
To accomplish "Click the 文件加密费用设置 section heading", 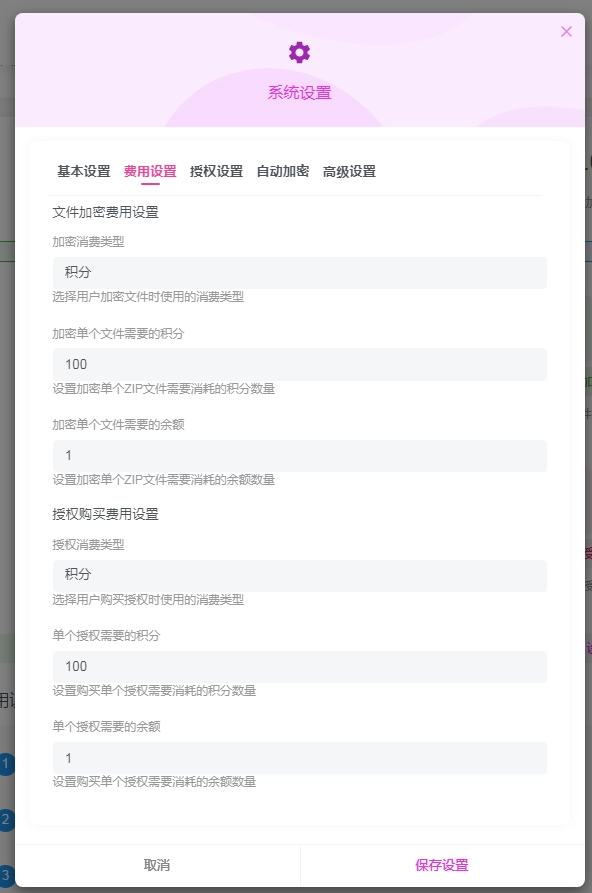I will 105,212.
